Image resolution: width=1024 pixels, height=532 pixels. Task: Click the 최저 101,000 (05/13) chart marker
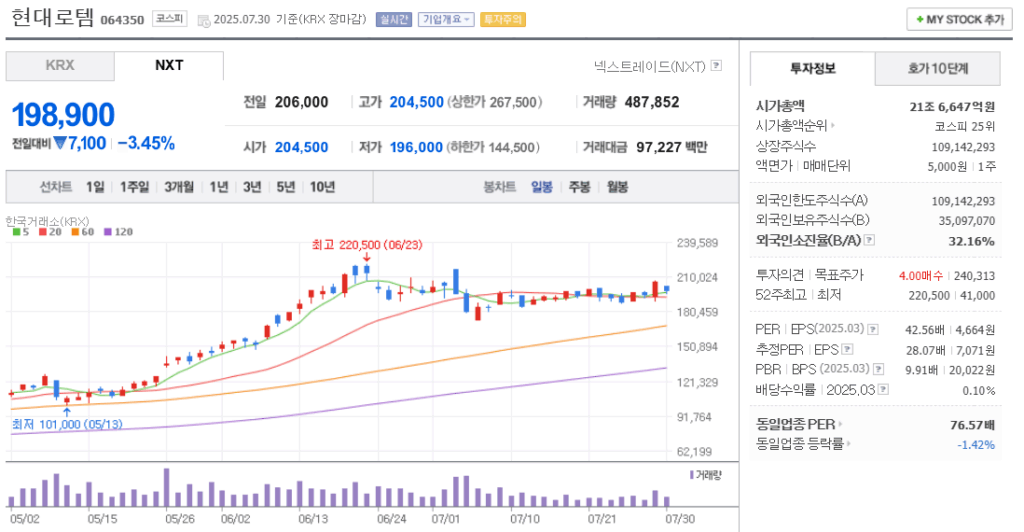pyautogui.click(x=67, y=424)
